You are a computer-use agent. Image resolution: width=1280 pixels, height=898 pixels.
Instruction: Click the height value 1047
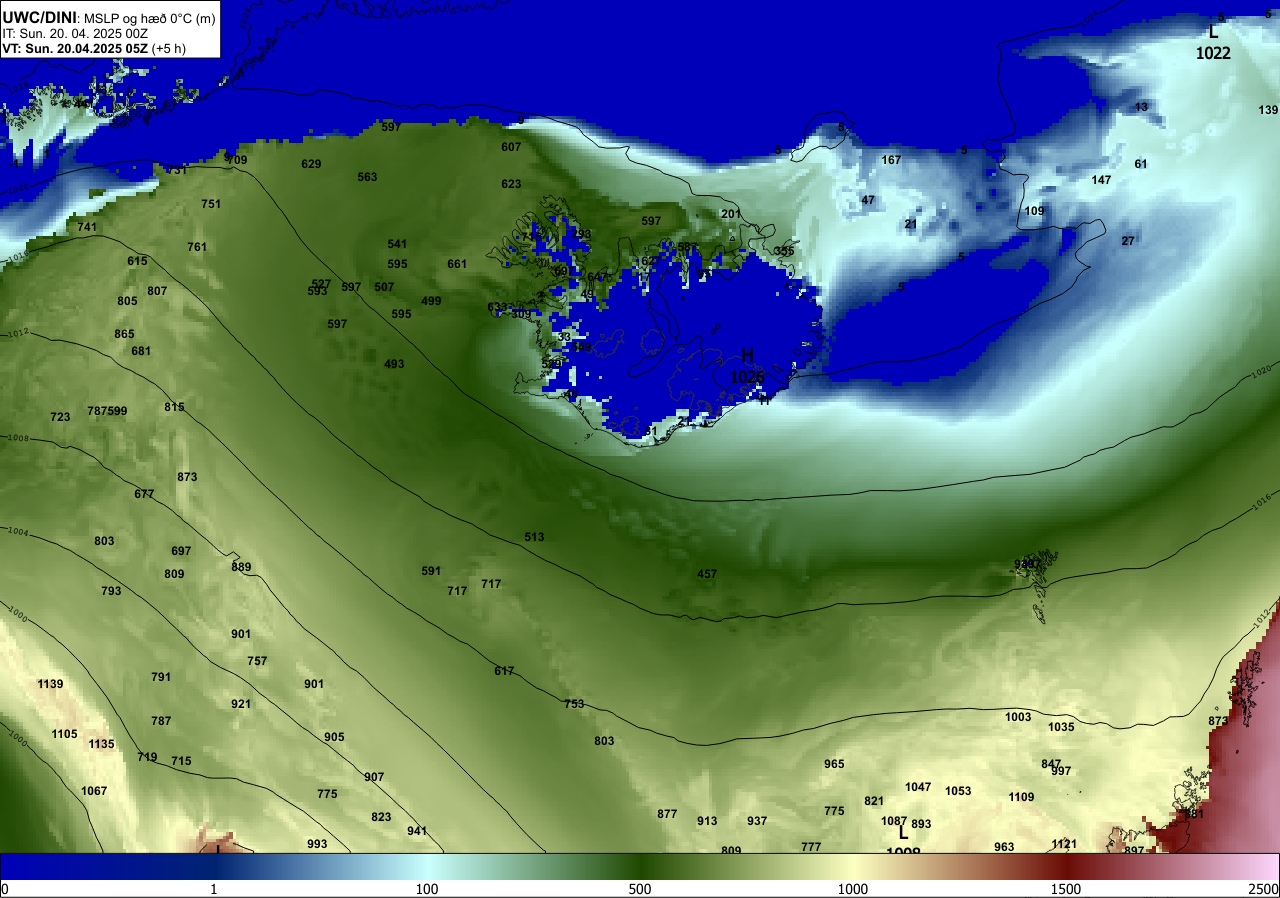pyautogui.click(x=918, y=787)
